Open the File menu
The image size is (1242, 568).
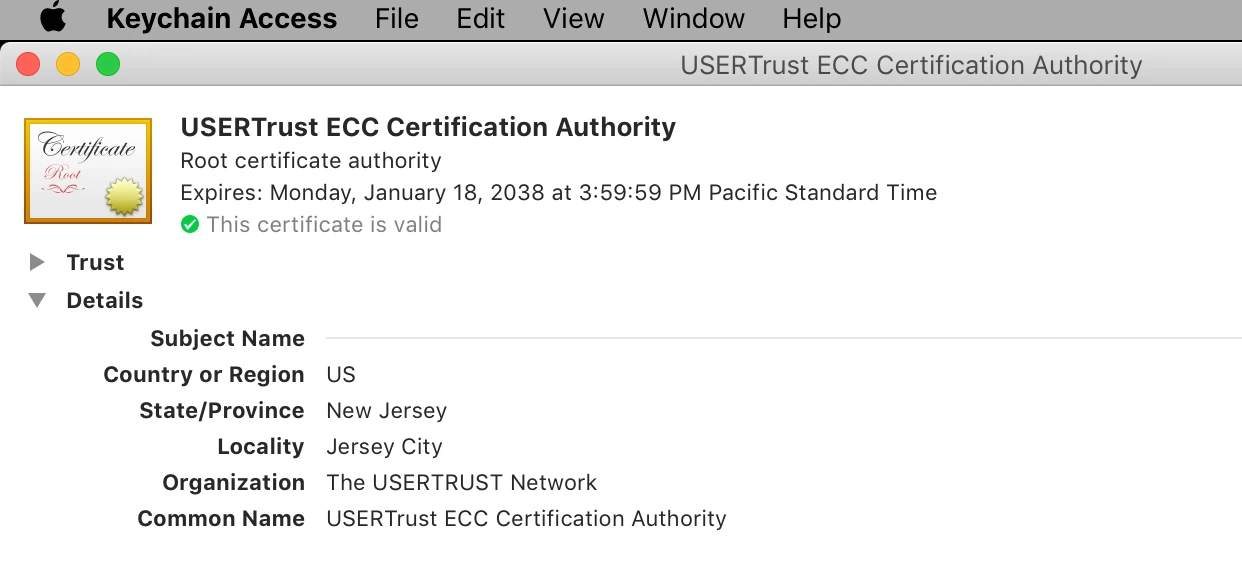(x=396, y=18)
